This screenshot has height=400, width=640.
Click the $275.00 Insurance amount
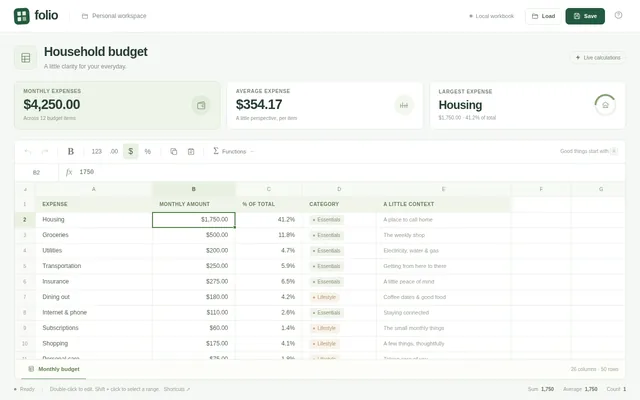tap(194, 282)
